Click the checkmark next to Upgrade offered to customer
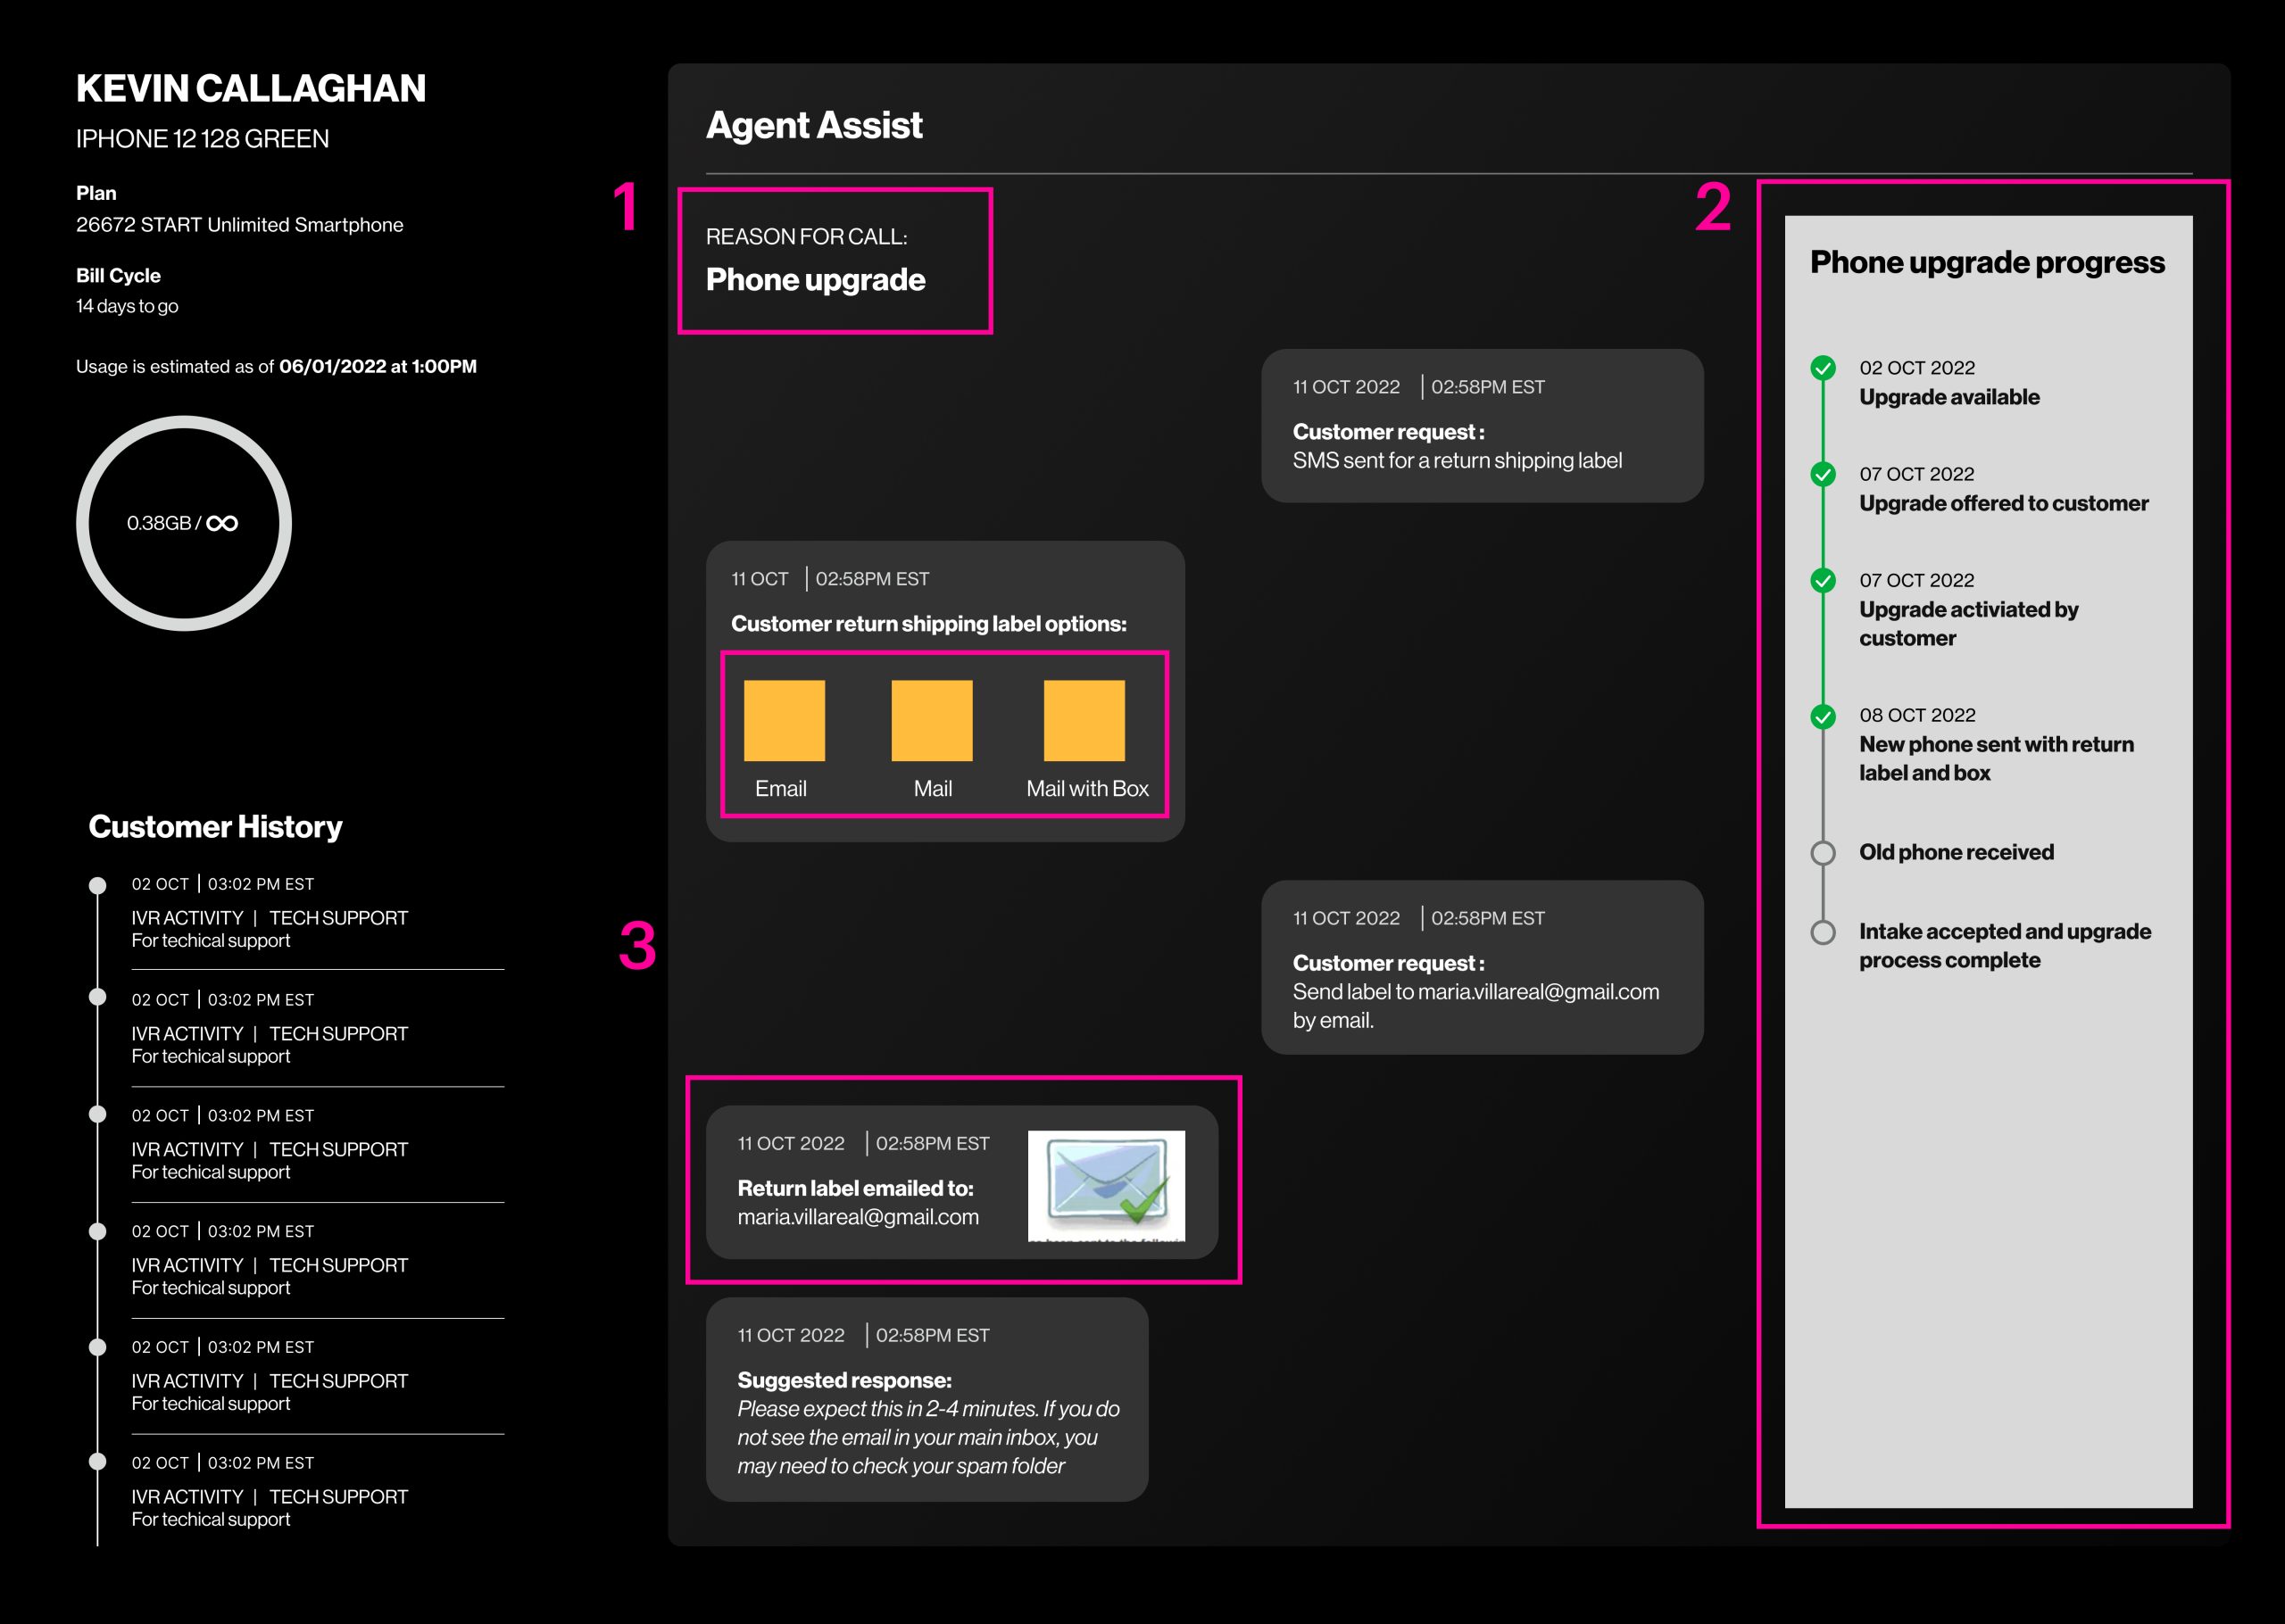This screenshot has height=1624, width=2285. 1824,473
